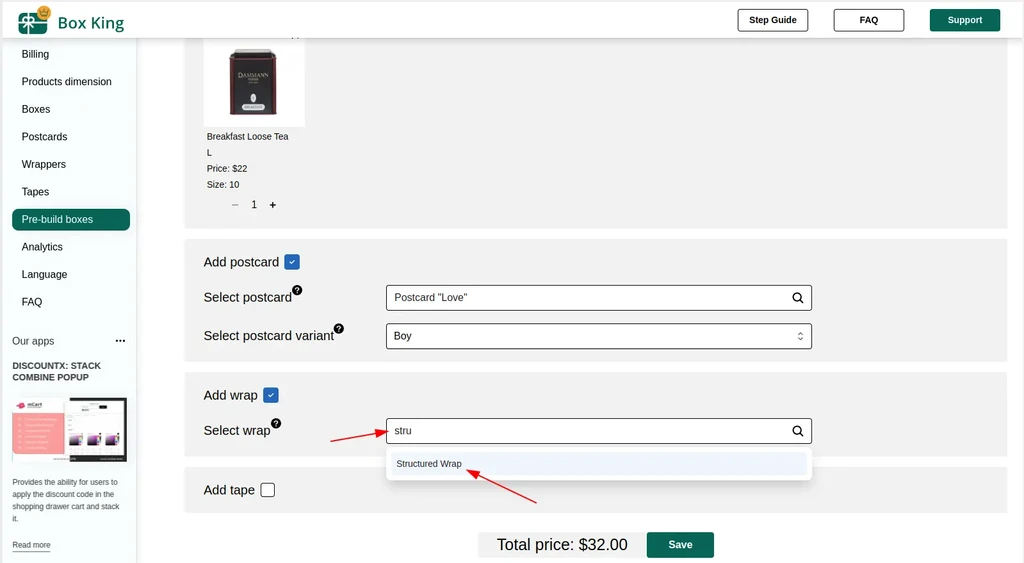The width and height of the screenshot is (1024, 563).
Task: Increase Breakfast Loose Tea quantity with plus
Action: [x=273, y=205]
